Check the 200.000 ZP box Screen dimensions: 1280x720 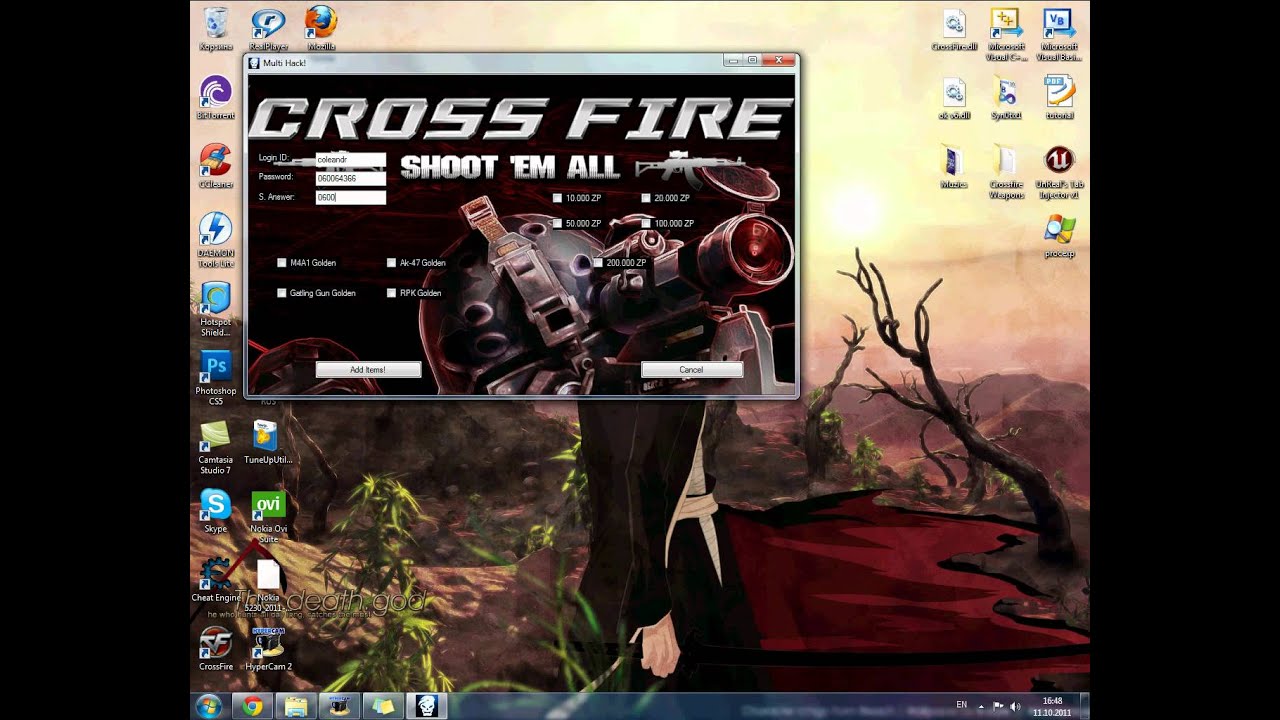598,263
